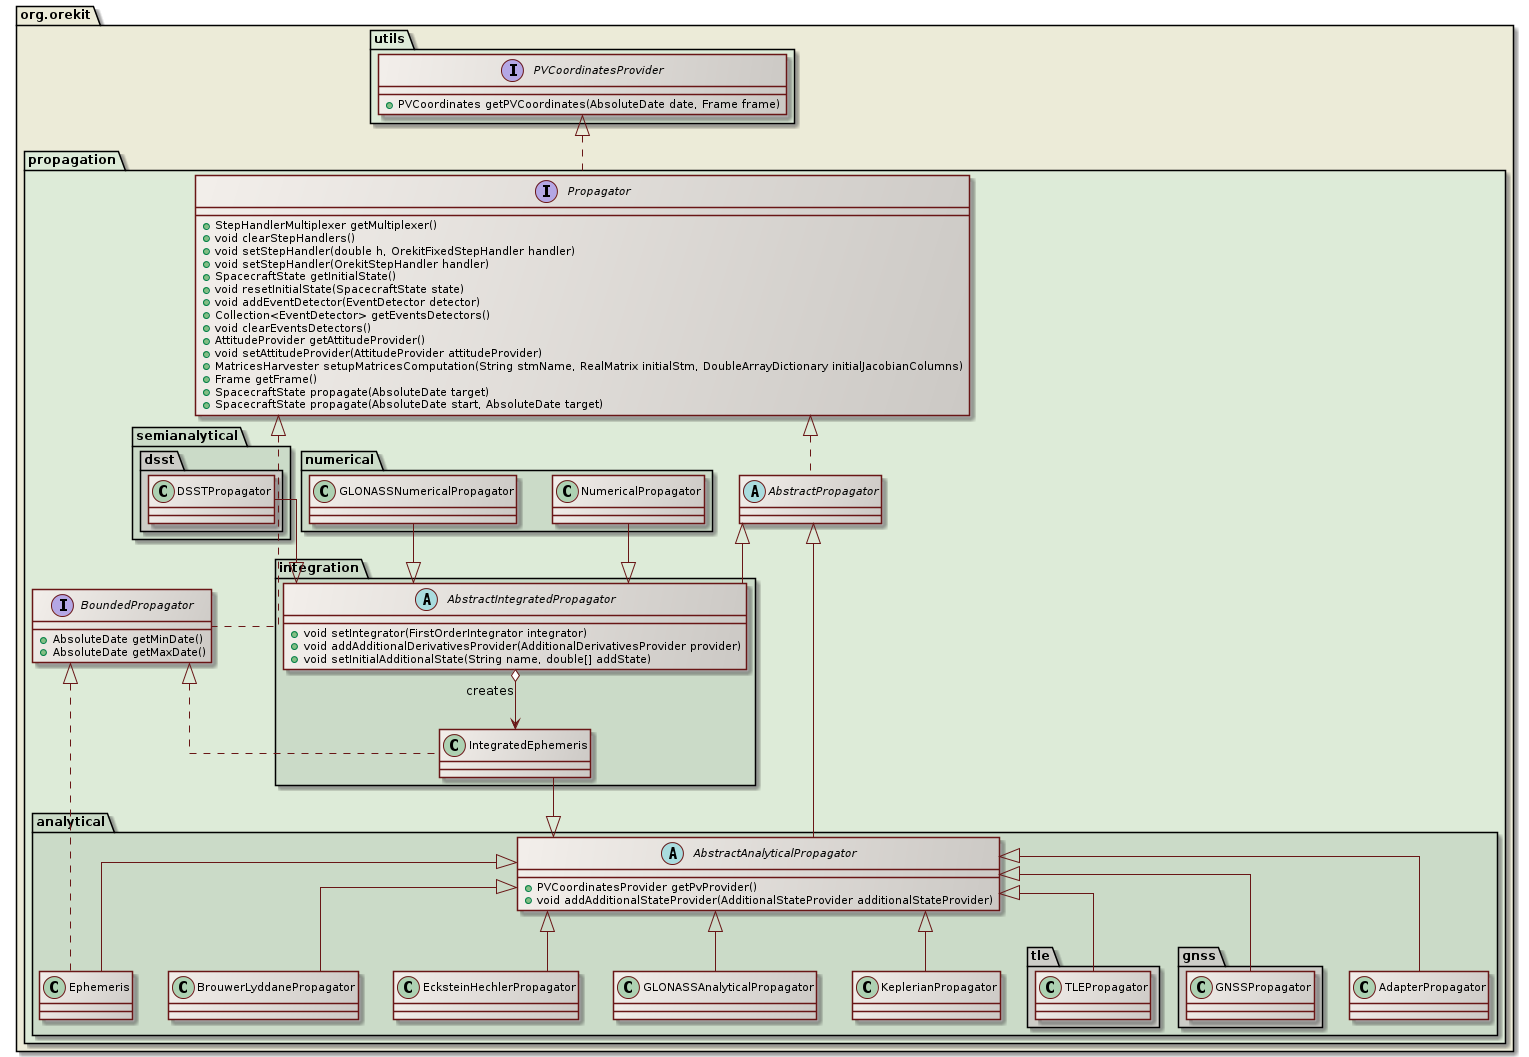Expand the gnss package tab

click(1197, 956)
